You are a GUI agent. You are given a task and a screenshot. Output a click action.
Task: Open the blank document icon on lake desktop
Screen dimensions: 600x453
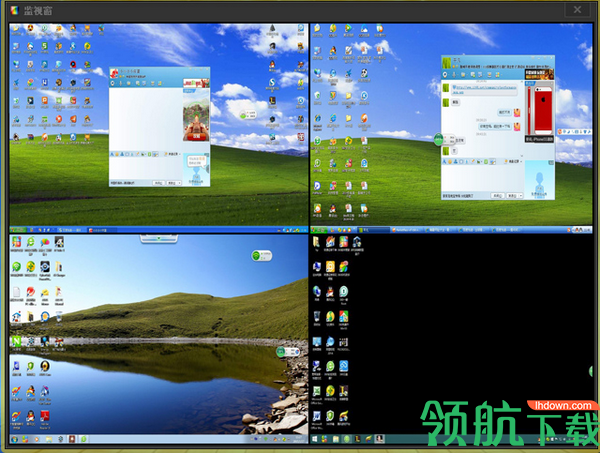coord(16,292)
